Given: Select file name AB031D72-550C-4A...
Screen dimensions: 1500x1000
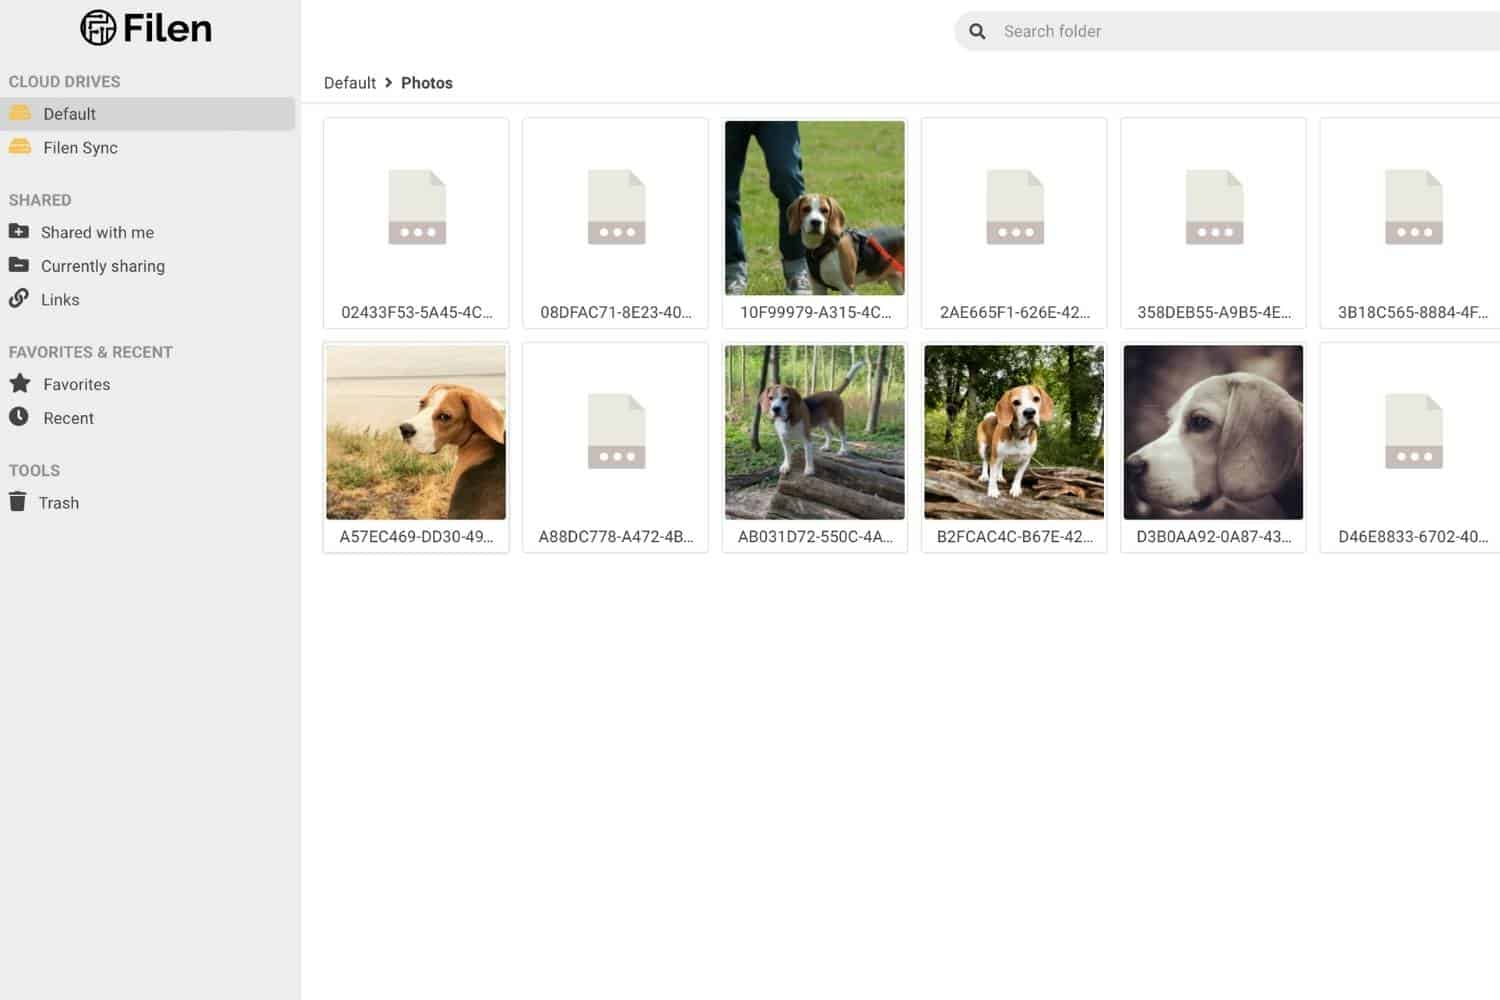Looking at the screenshot, I should (x=815, y=536).
